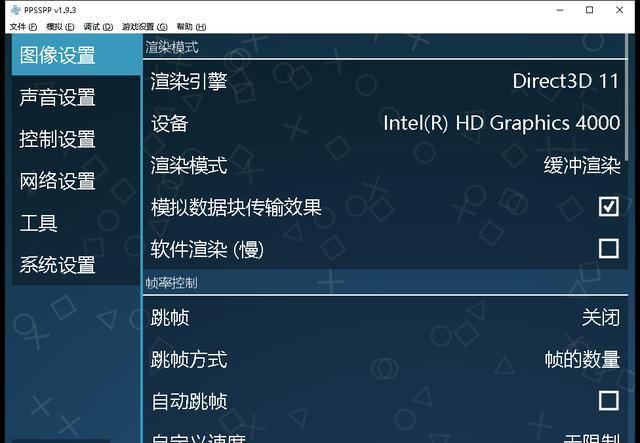Change 渲染模式 setting from 缓冲渲染
640x443 pixels.
[385, 165]
